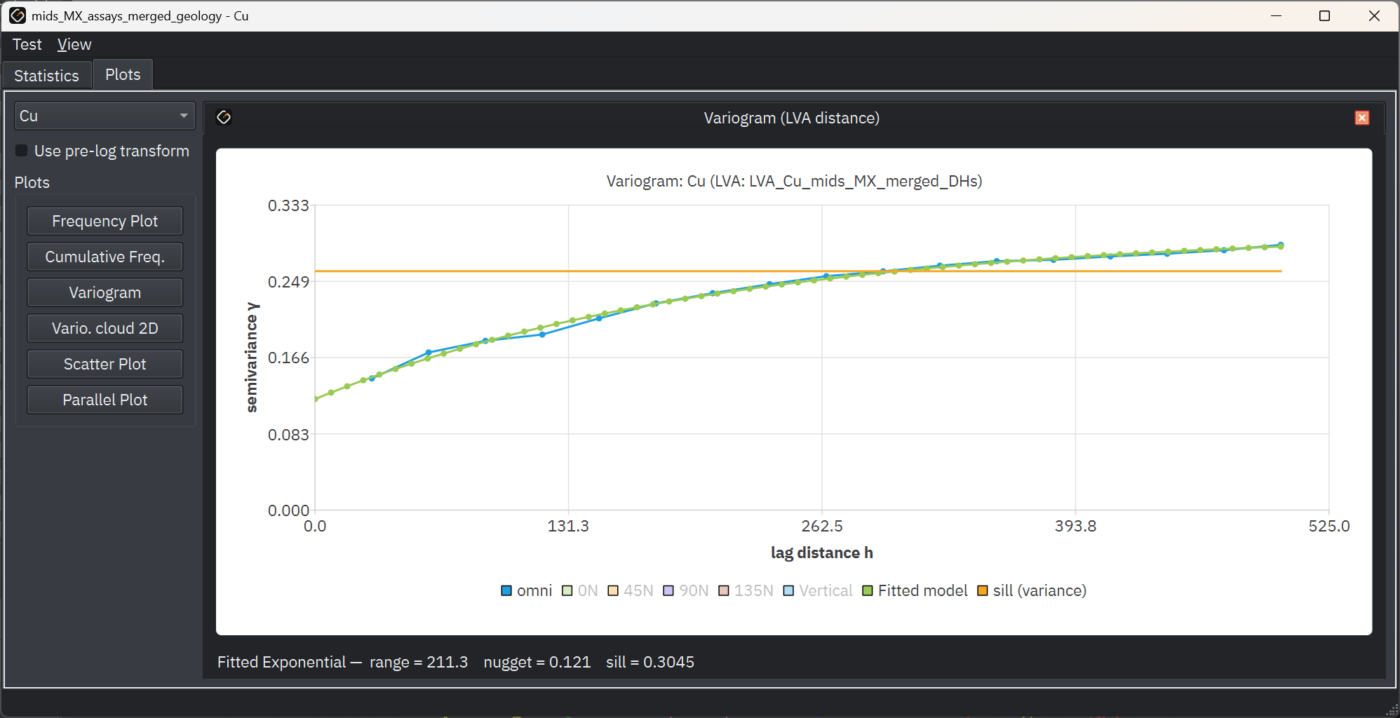The height and width of the screenshot is (718, 1400).
Task: Switch to the Statistics tab
Action: 46,76
